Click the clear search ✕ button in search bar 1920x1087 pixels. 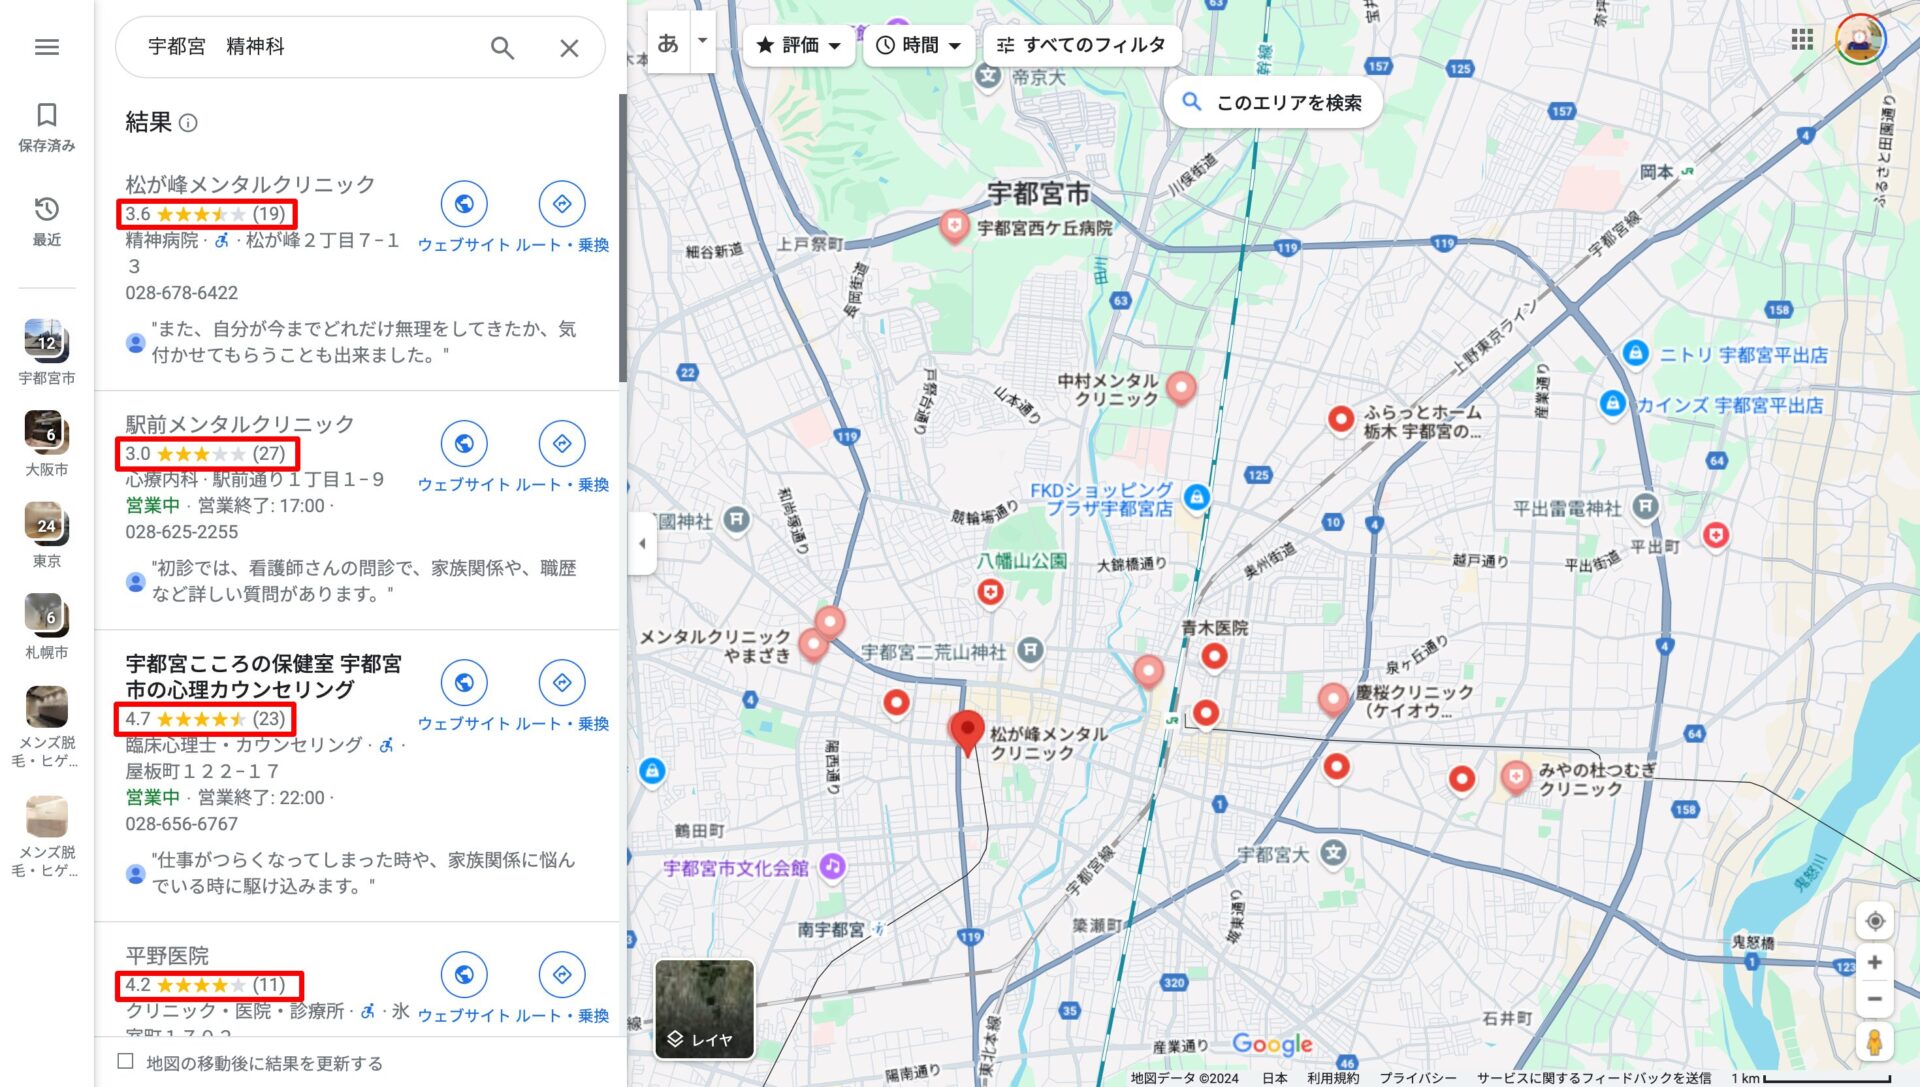[568, 47]
